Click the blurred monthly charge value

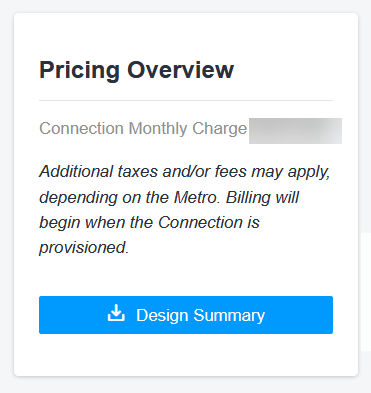295,131
